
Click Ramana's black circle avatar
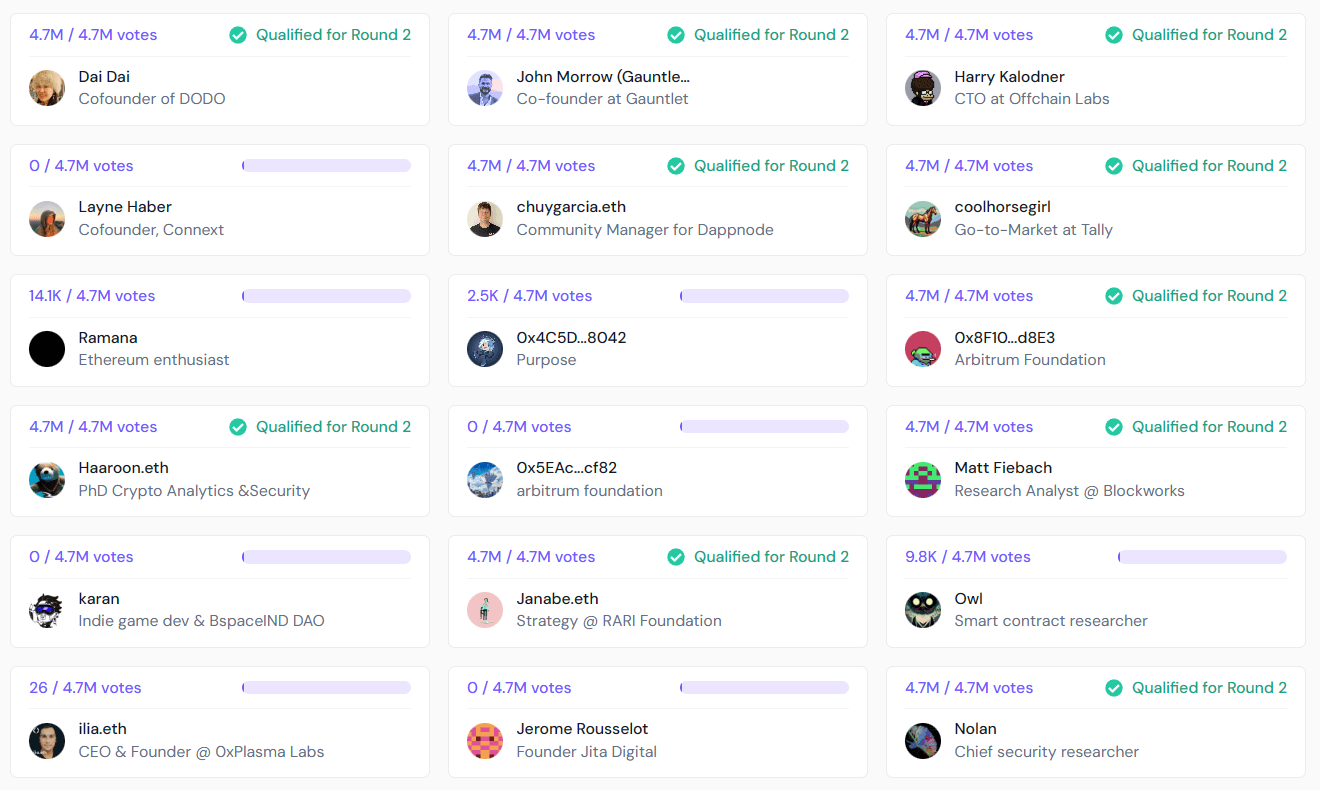pyautogui.click(x=46, y=349)
